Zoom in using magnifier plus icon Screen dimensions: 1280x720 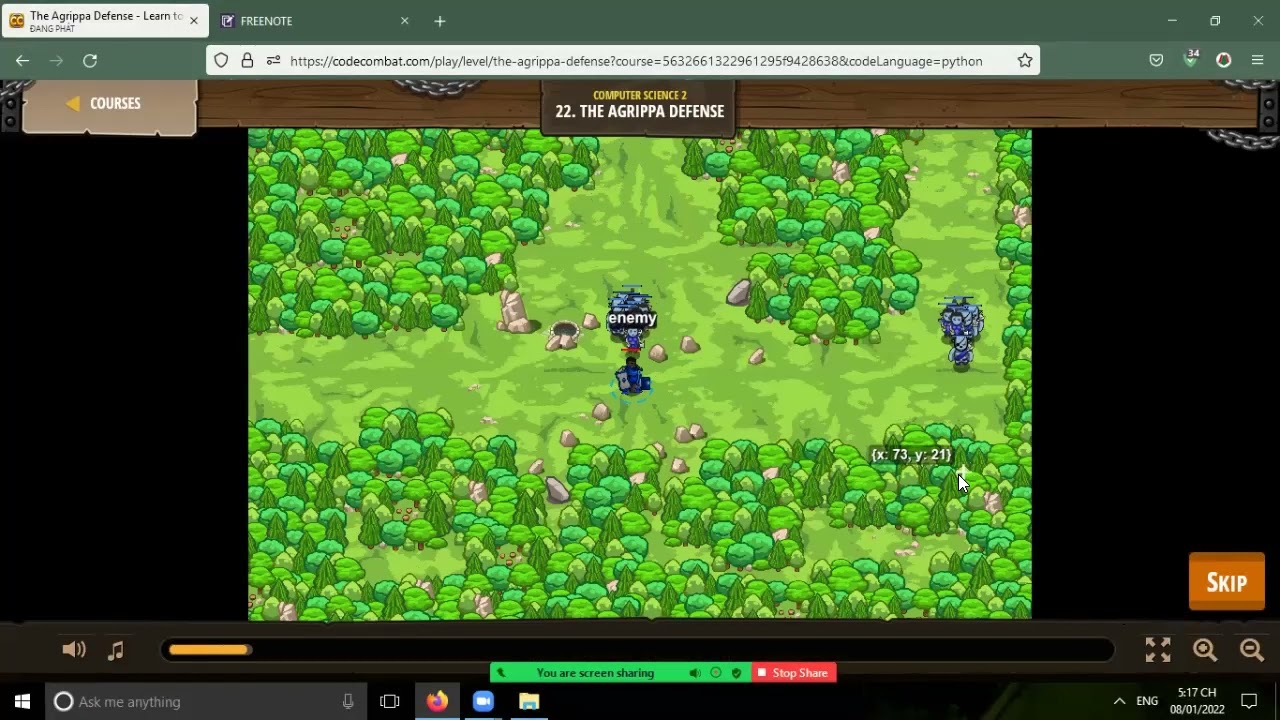(1205, 650)
